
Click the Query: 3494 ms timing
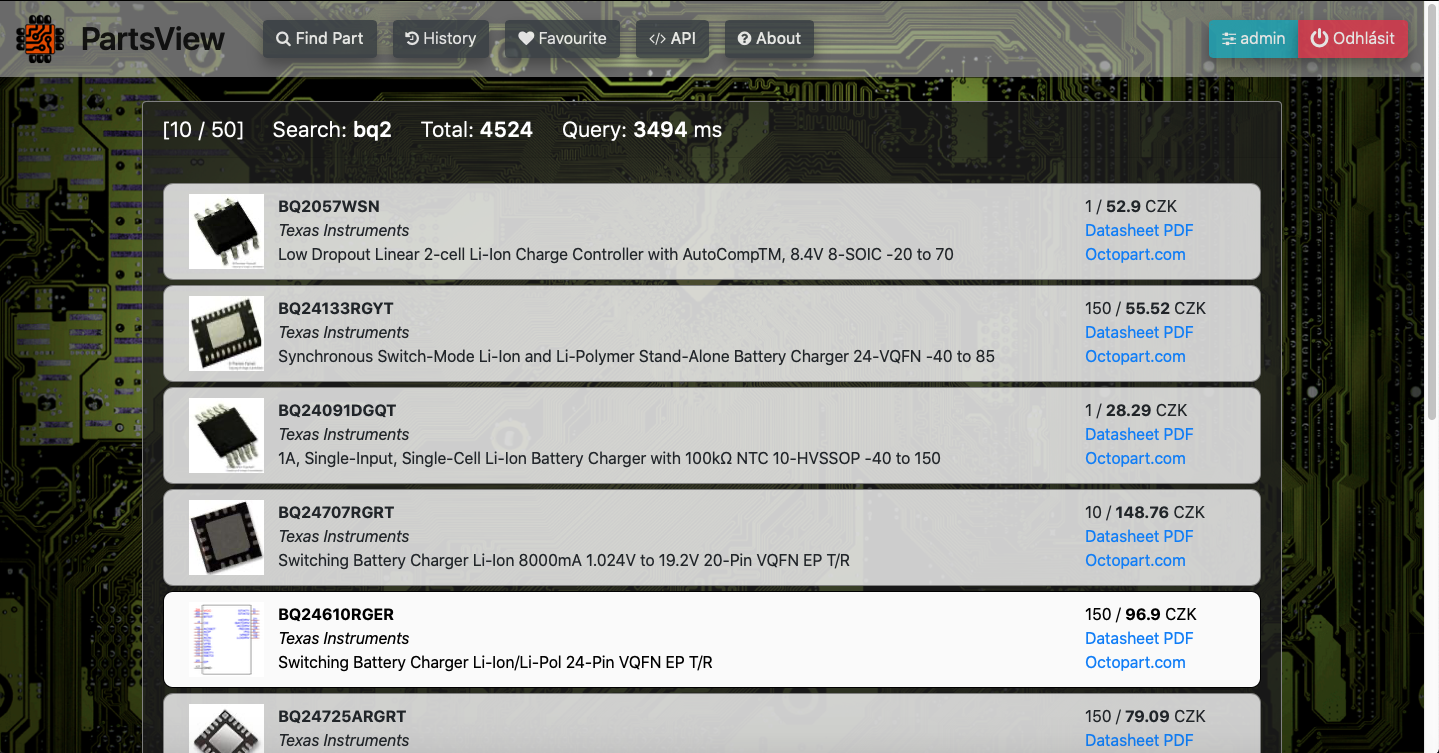[642, 130]
